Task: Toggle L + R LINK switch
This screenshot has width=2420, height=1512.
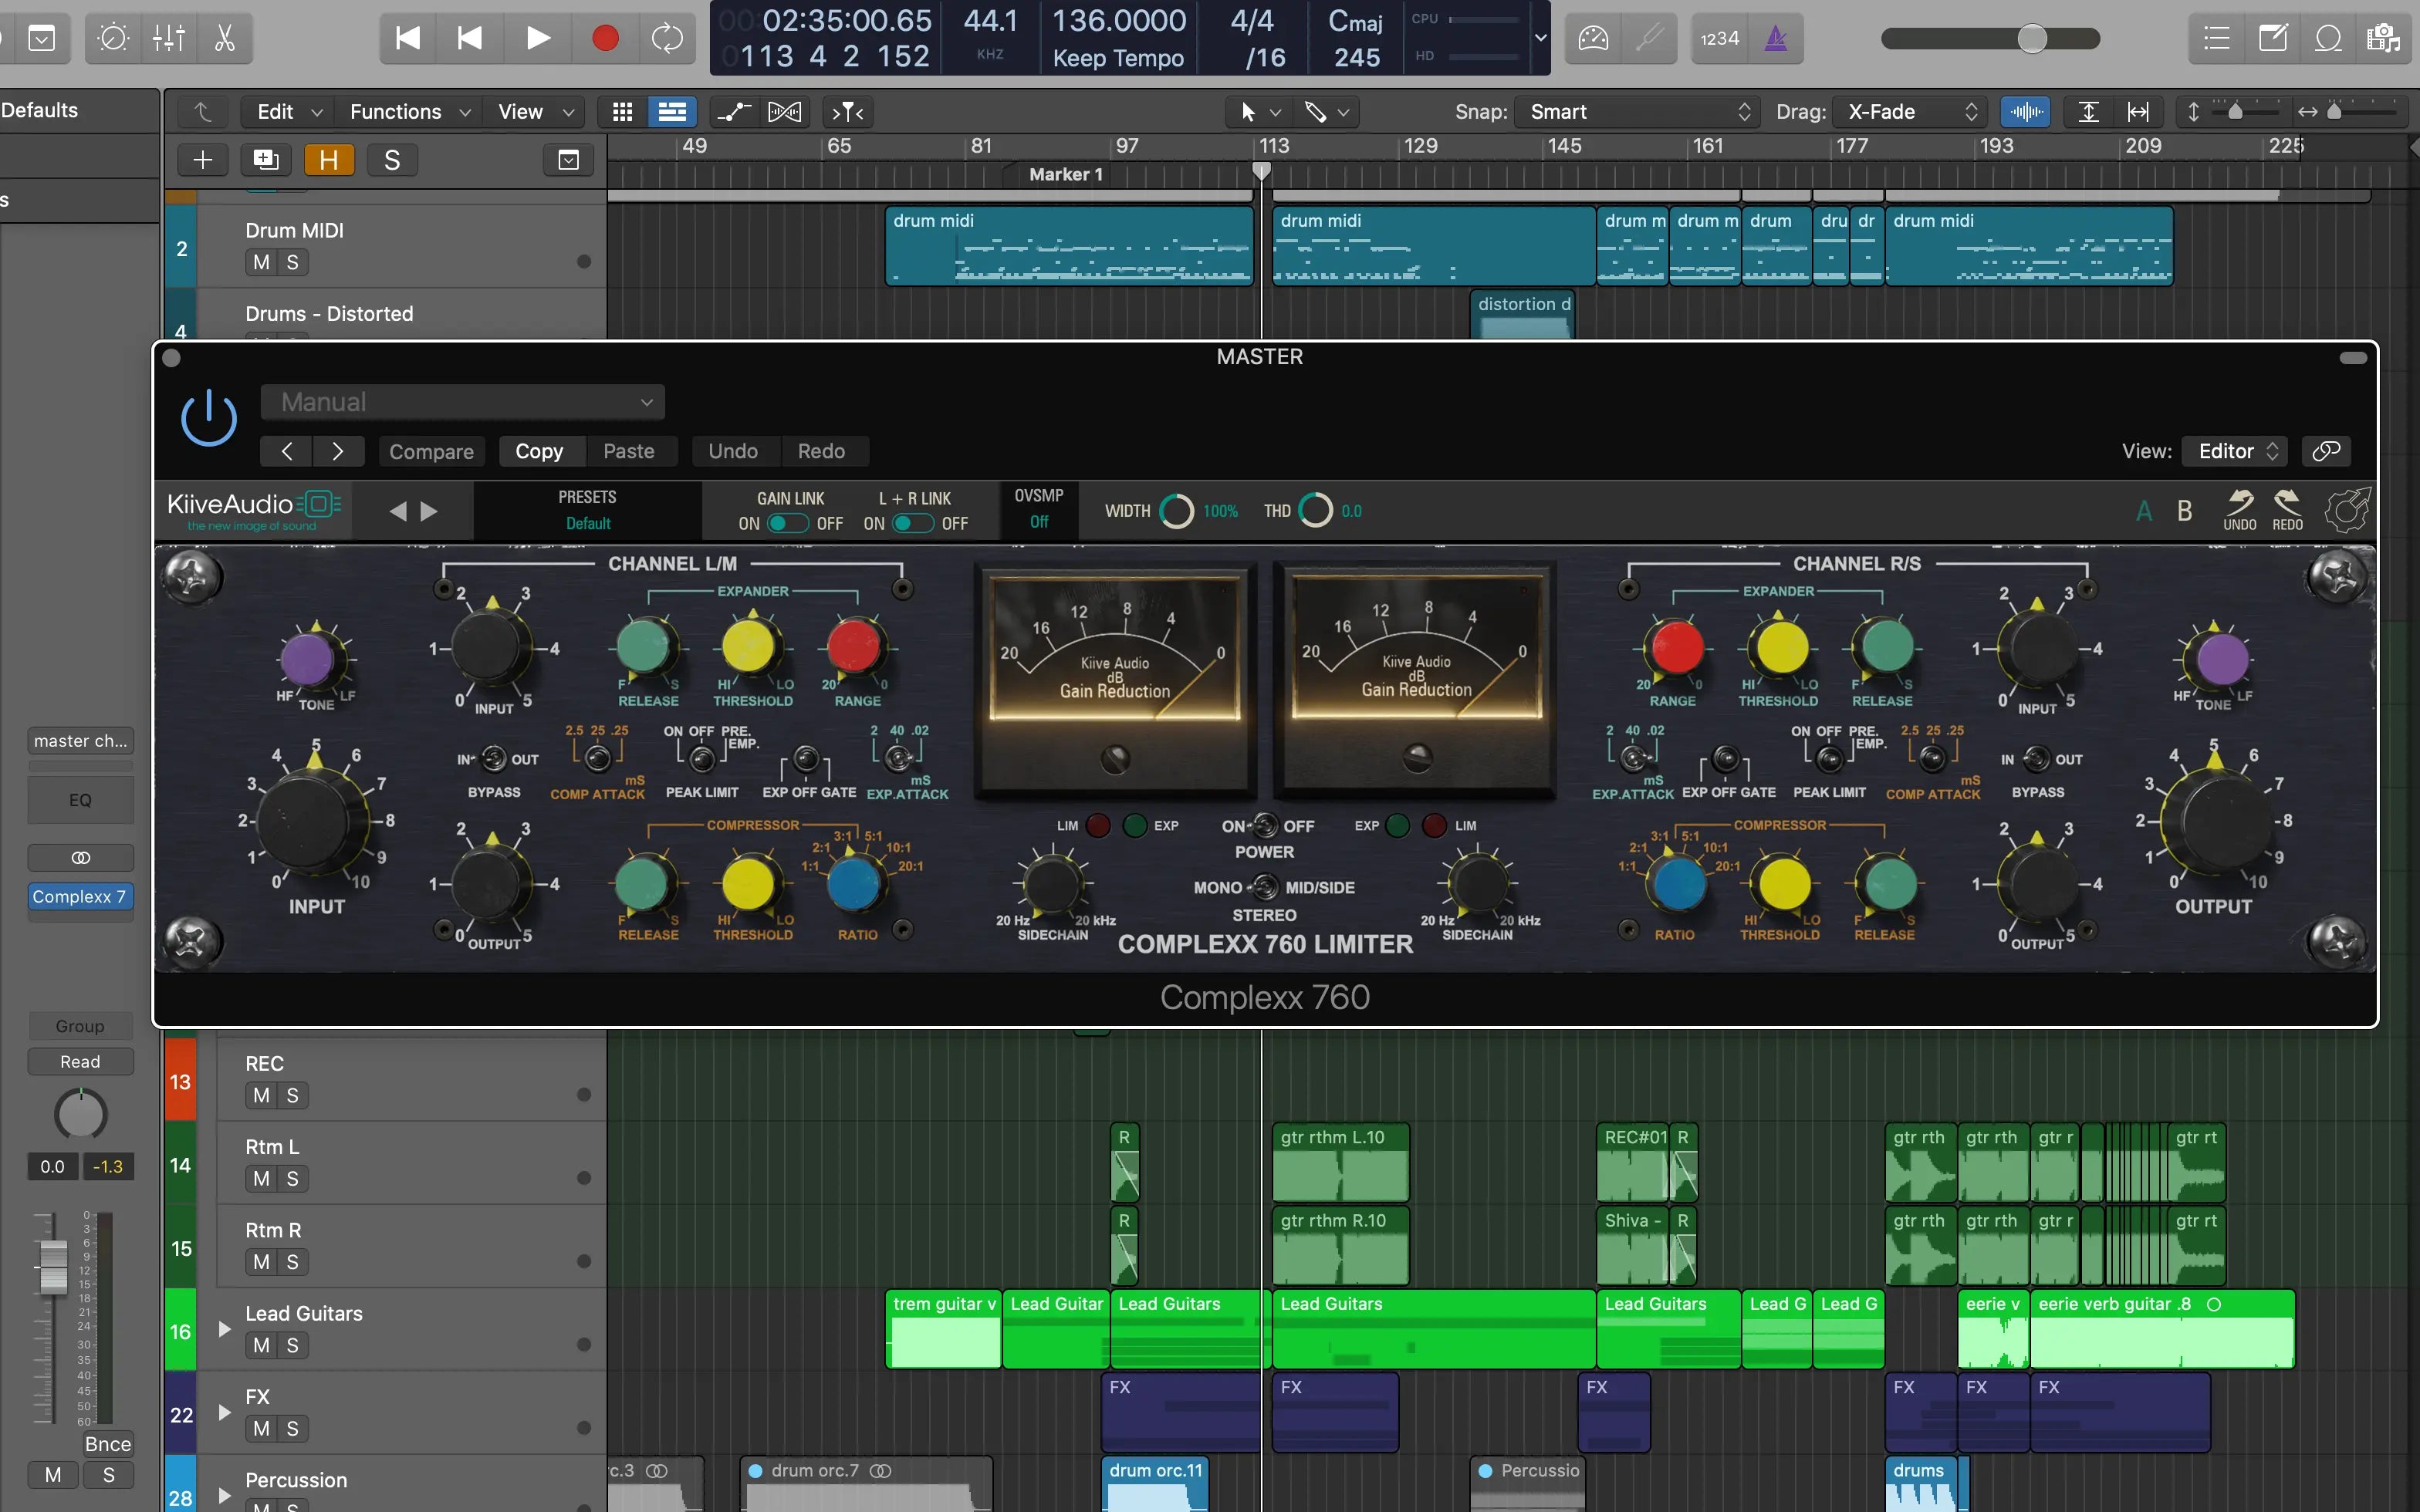Action: click(x=912, y=523)
